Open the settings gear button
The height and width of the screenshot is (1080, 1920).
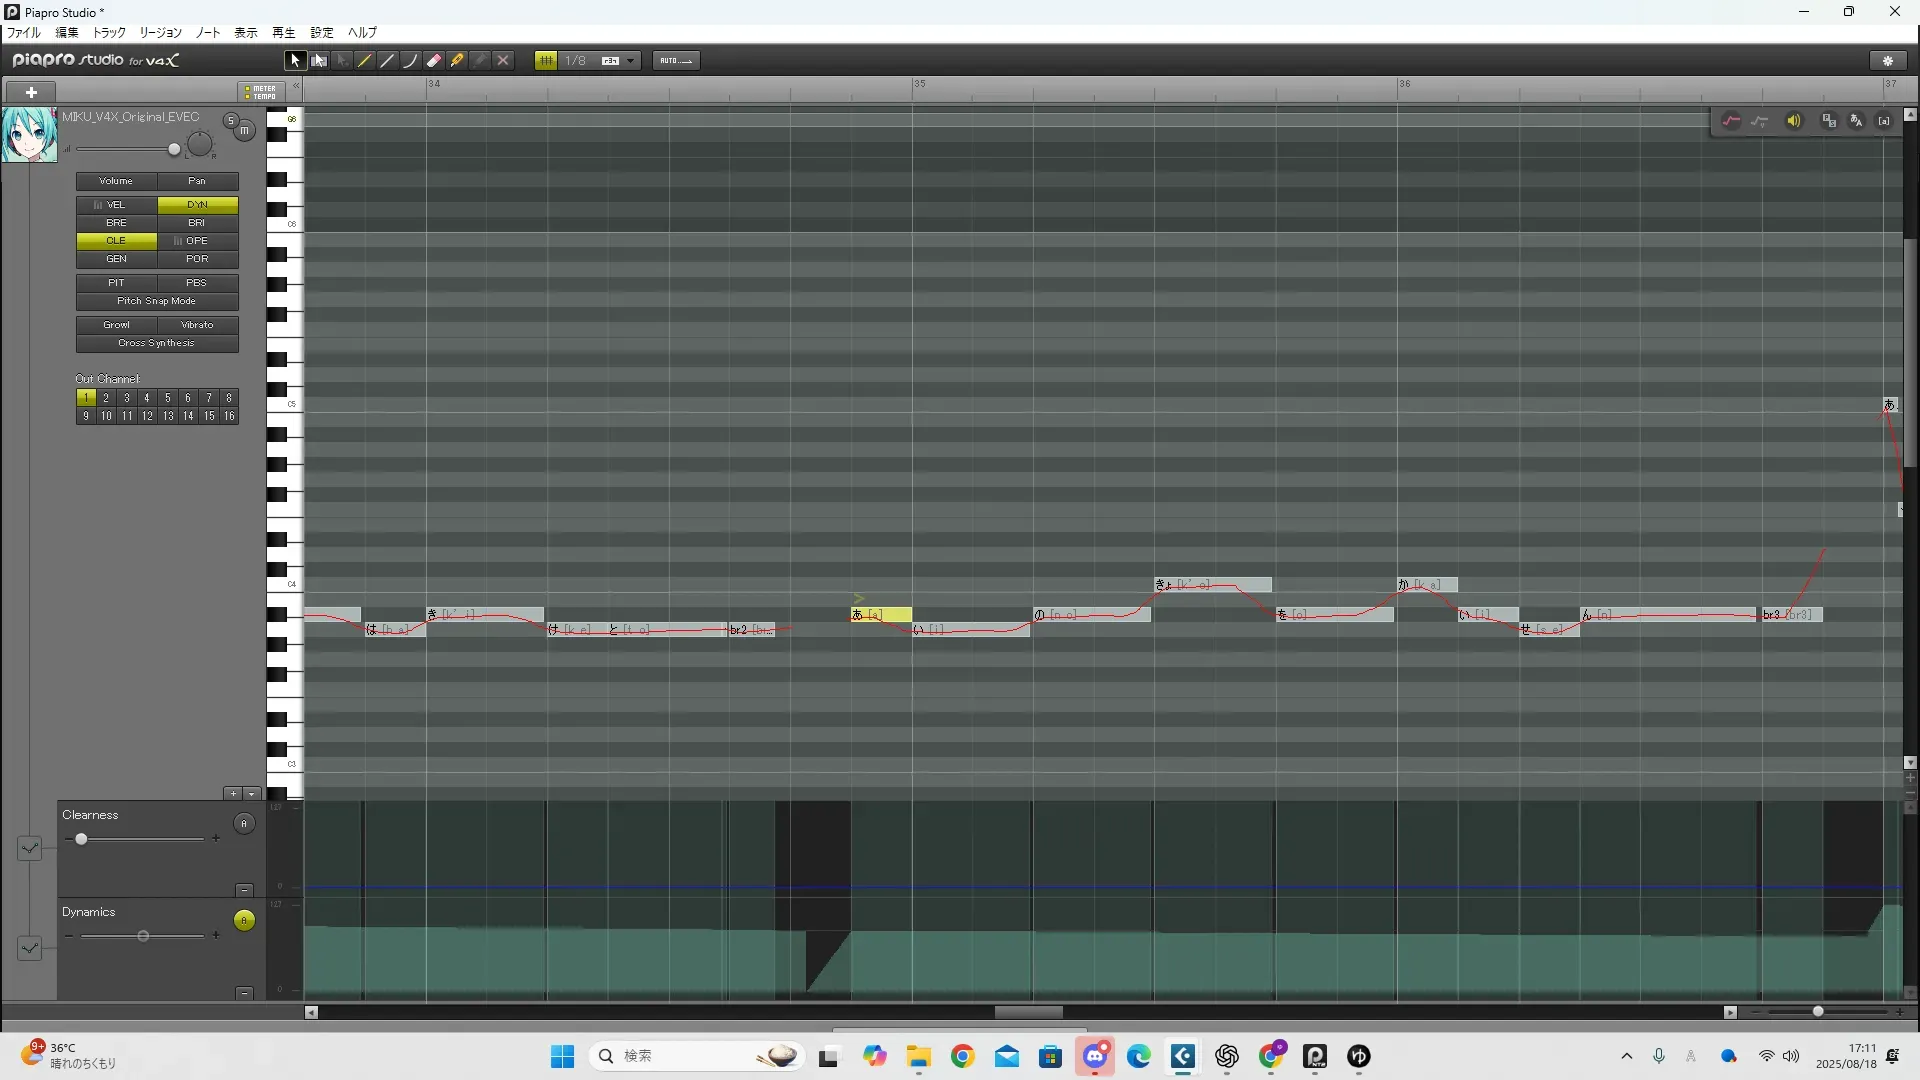pyautogui.click(x=1888, y=61)
